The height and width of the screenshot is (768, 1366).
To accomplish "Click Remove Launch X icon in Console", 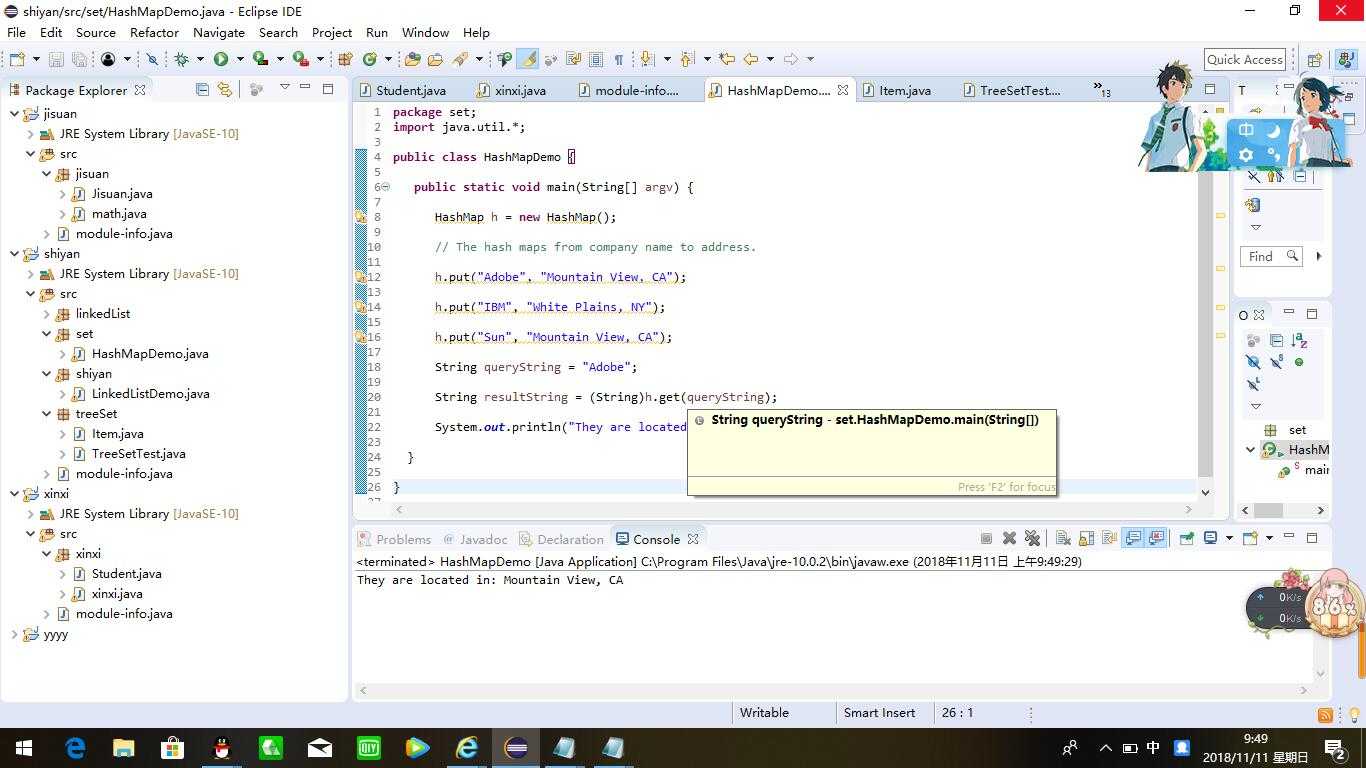I will pyautogui.click(x=1009, y=538).
